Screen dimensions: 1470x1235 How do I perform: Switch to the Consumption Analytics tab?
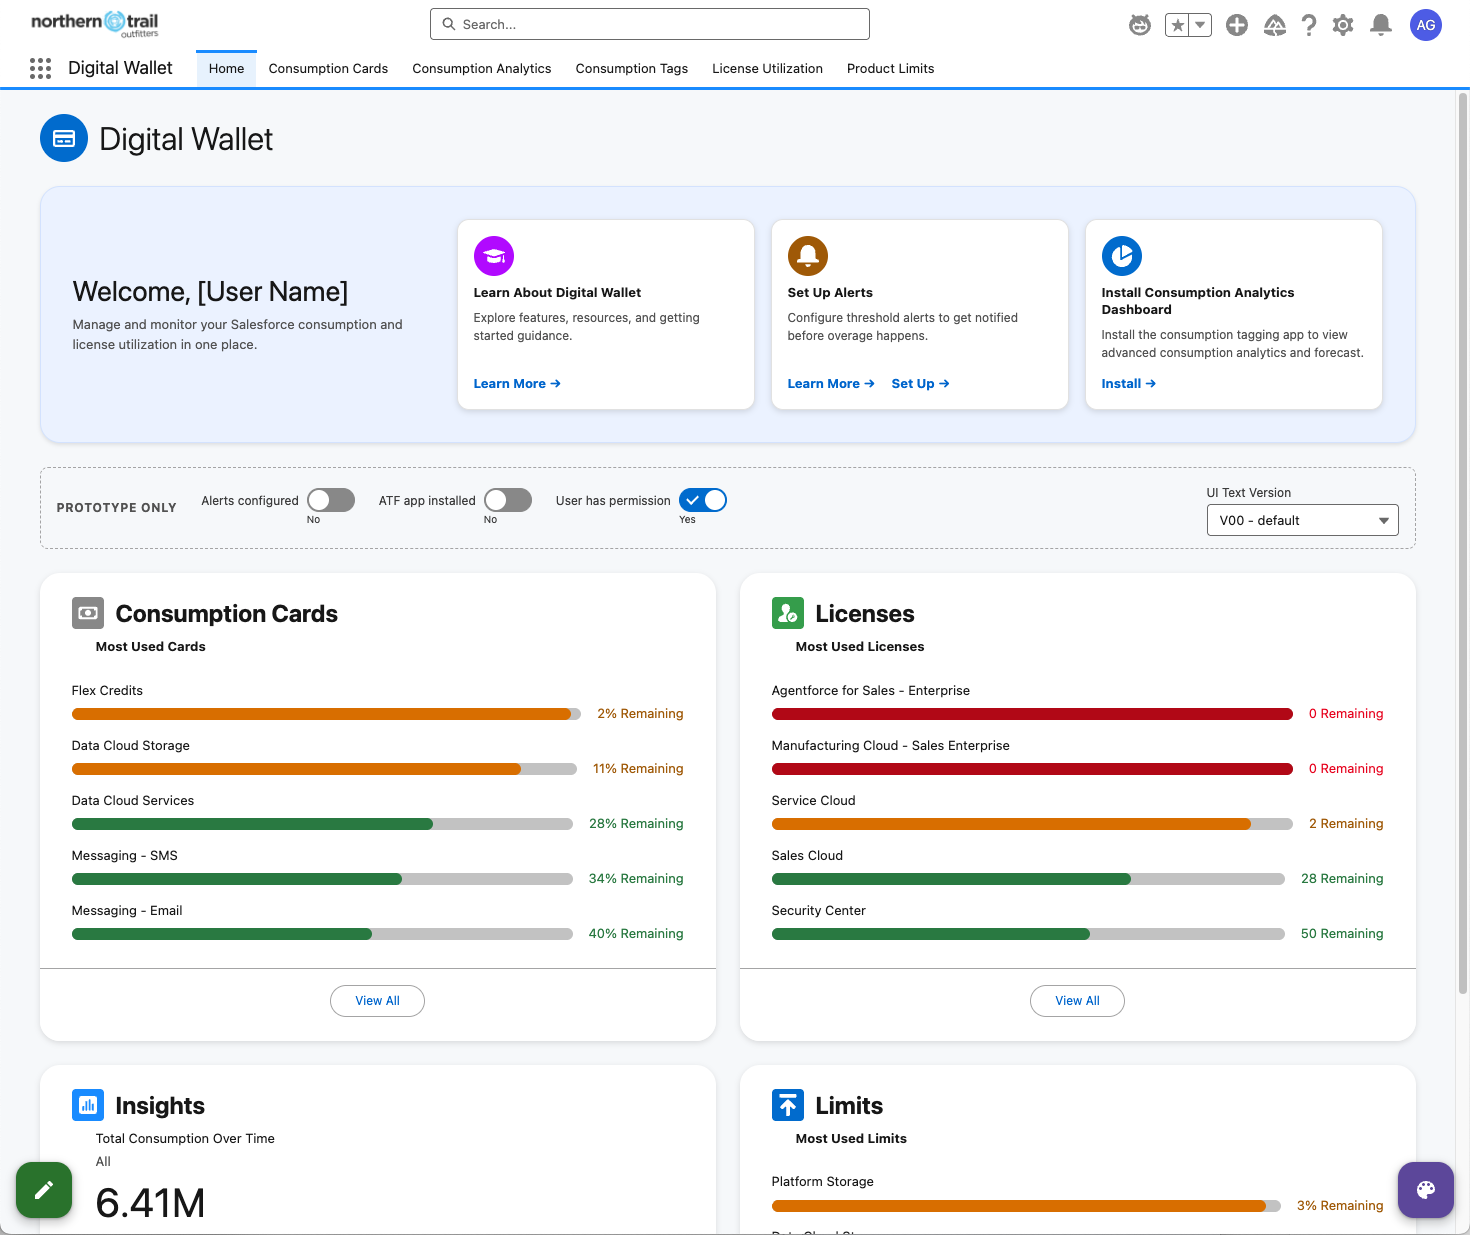point(482,68)
